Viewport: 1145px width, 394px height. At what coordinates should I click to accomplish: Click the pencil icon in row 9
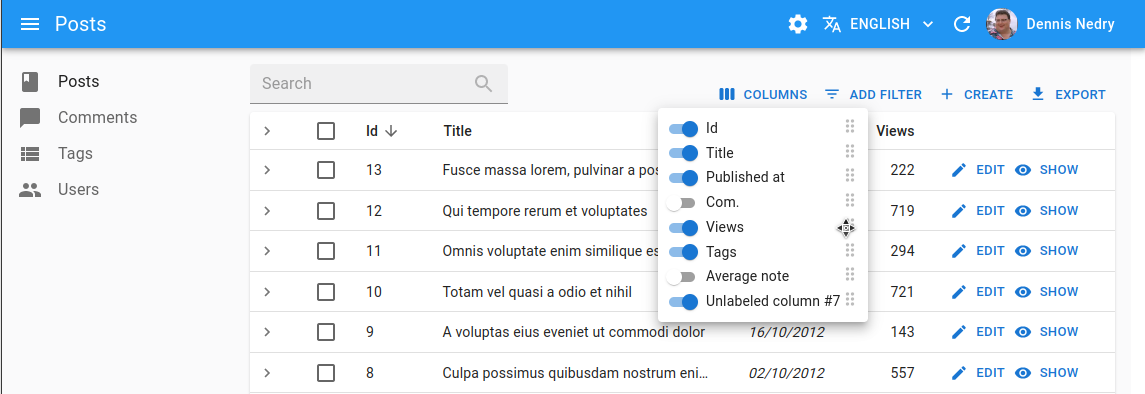(x=959, y=332)
